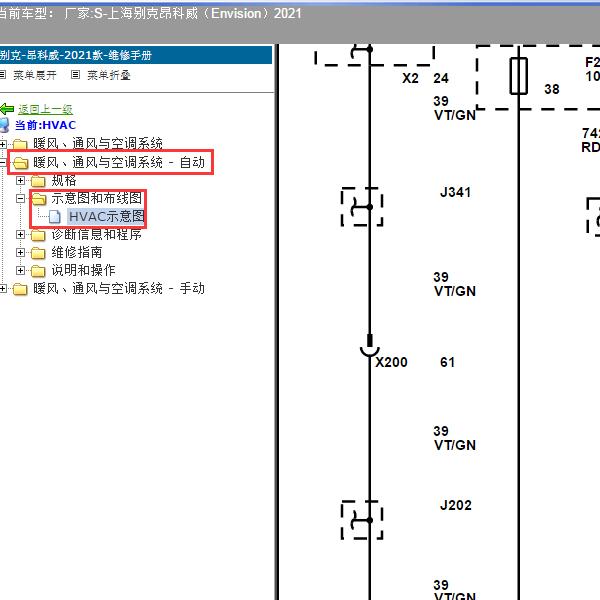Click 39 VT/GN wire label below X2

[x=455, y=108]
